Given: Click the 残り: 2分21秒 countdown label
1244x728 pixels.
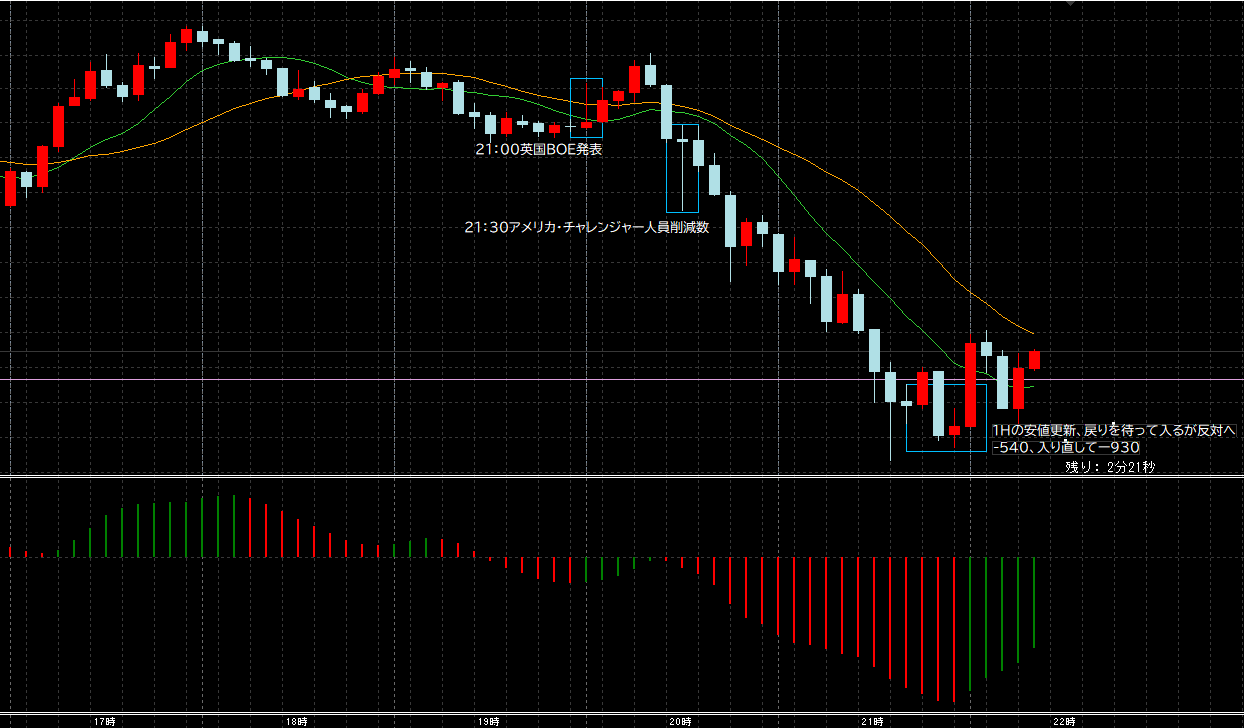Looking at the screenshot, I should coord(1110,466).
